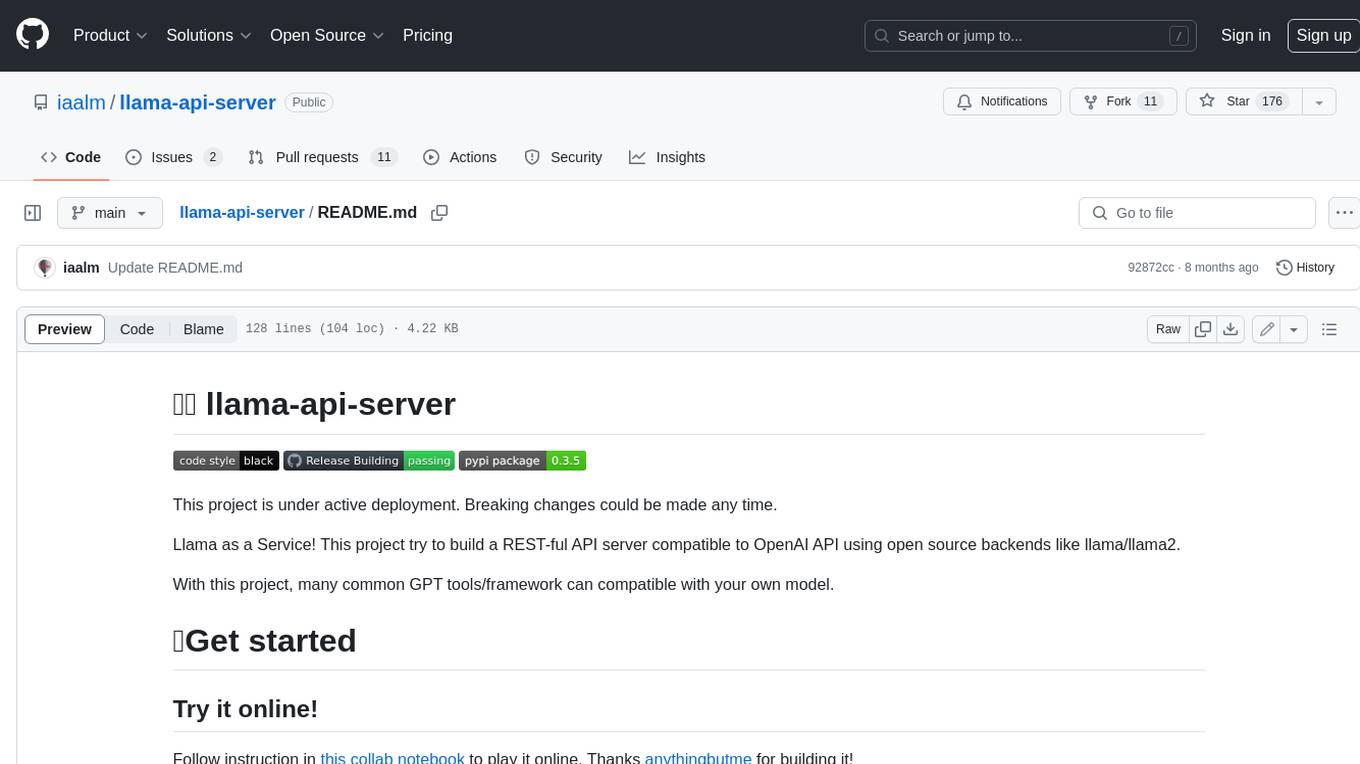Click the Pull requests counter 11
The width and height of the screenshot is (1360, 764).
(x=383, y=157)
